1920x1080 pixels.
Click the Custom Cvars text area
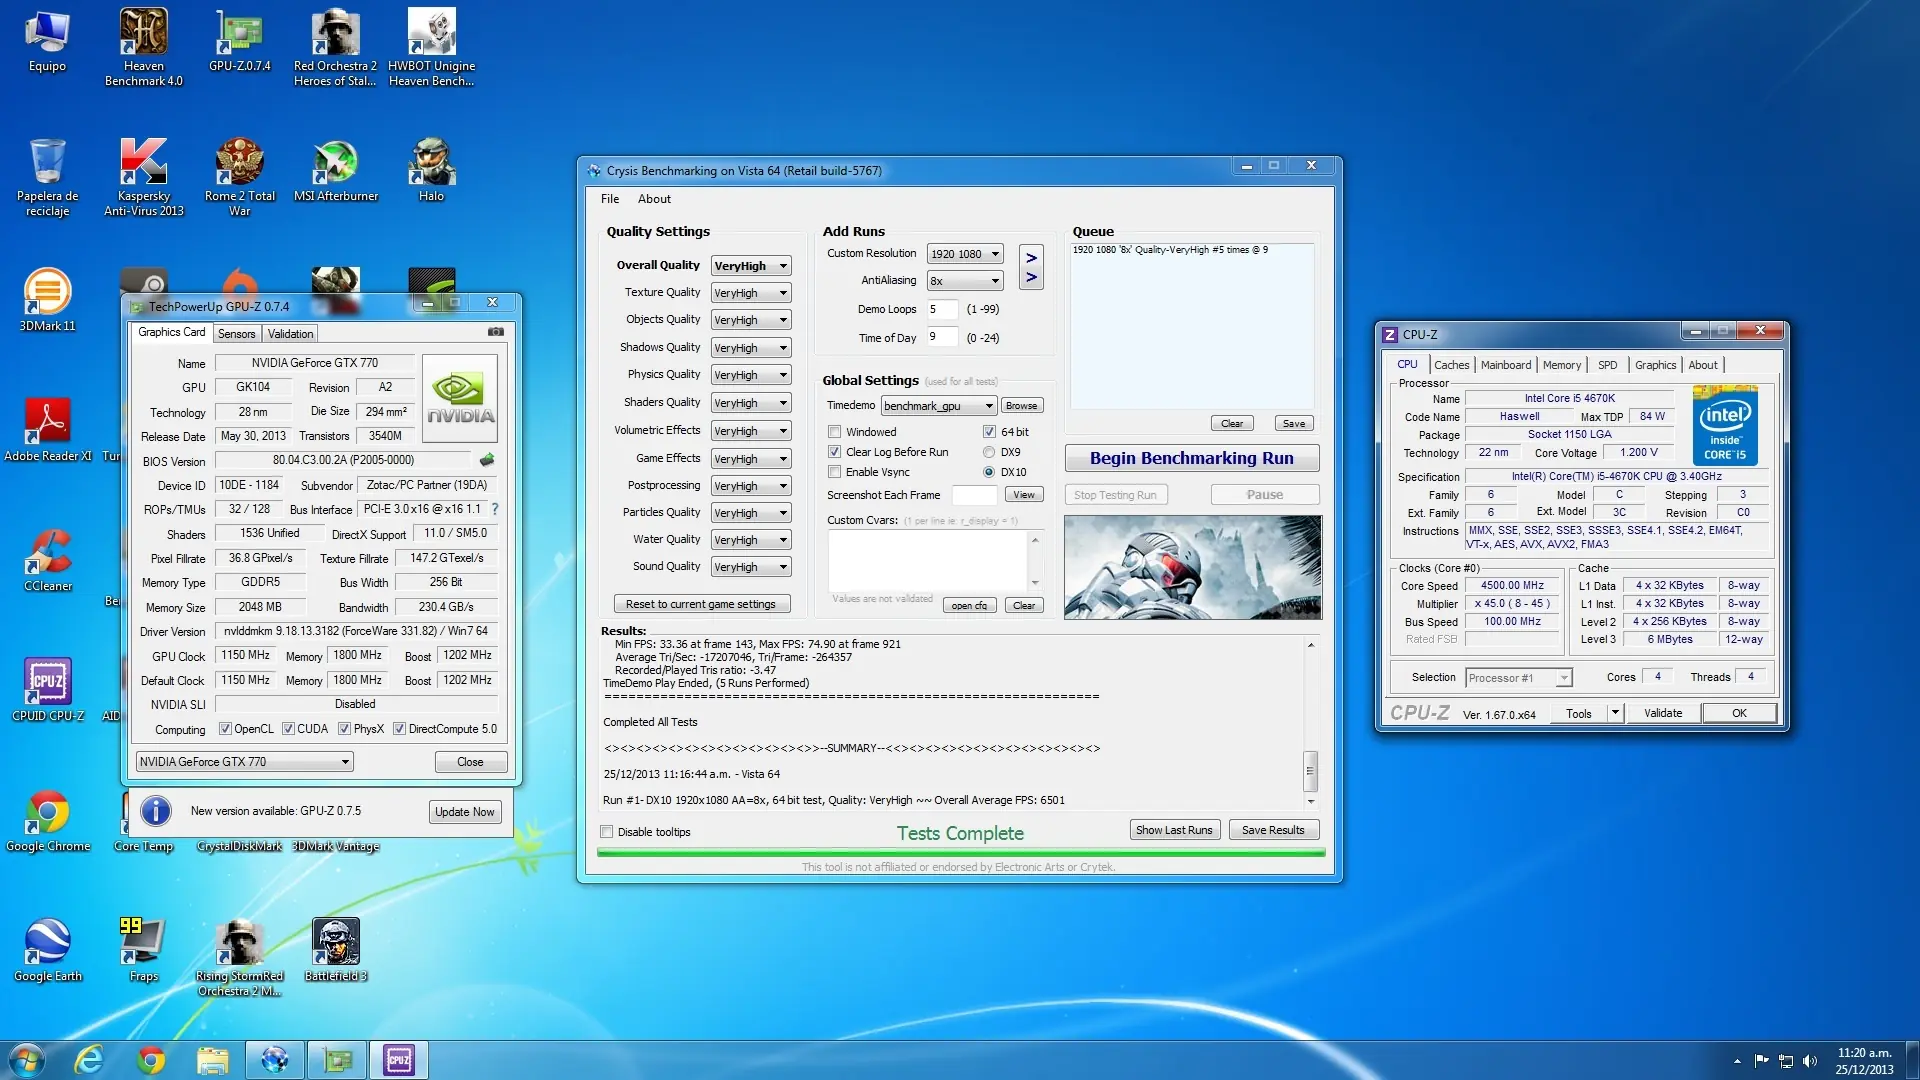point(928,560)
